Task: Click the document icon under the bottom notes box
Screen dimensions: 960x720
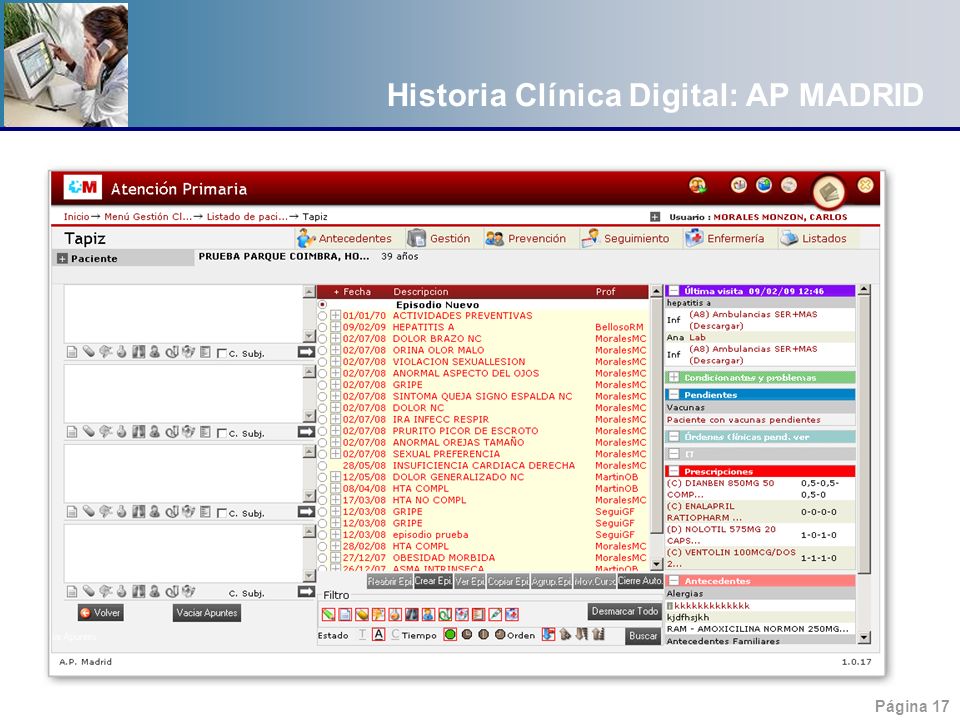Action: click(72, 591)
